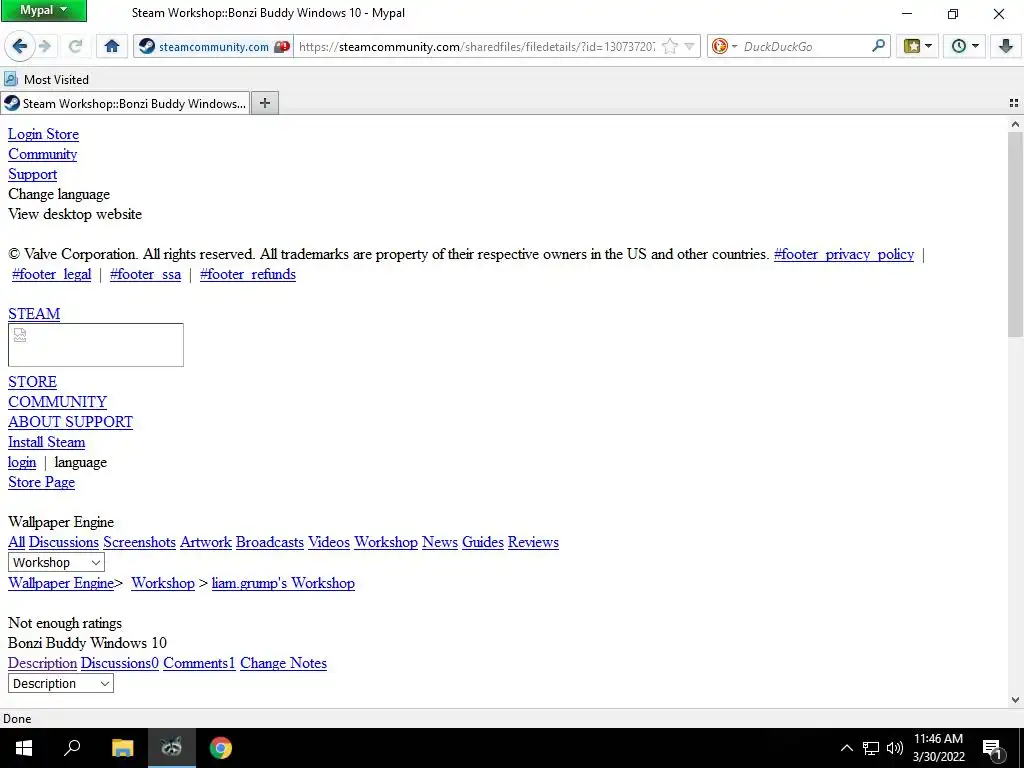Open the Bookmarks menu toolbar button

pyautogui.click(x=917, y=46)
